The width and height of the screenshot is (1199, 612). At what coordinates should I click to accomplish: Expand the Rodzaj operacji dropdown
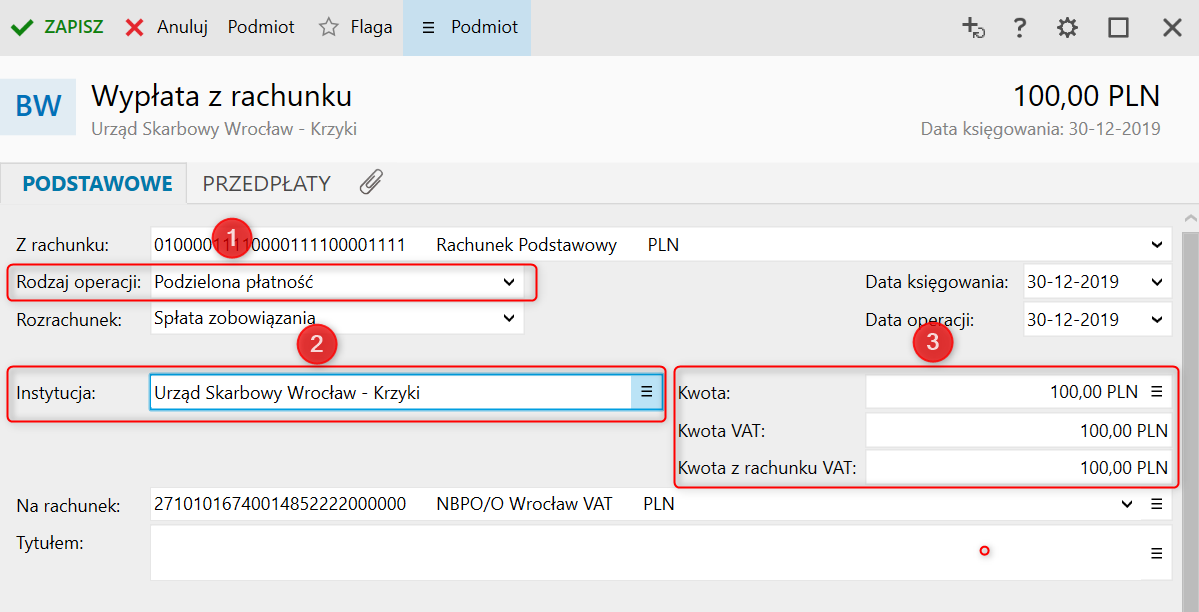click(x=509, y=283)
